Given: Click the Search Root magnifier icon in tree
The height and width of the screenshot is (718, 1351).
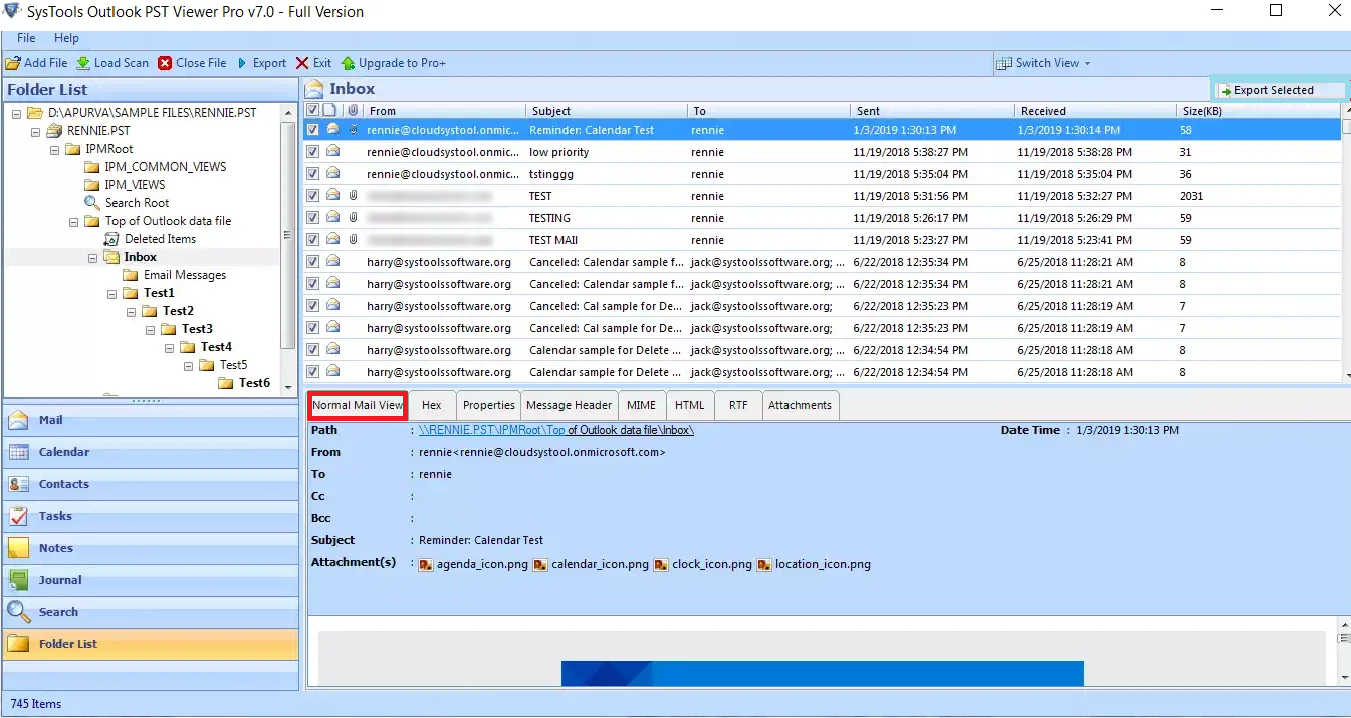Looking at the screenshot, I should point(92,203).
